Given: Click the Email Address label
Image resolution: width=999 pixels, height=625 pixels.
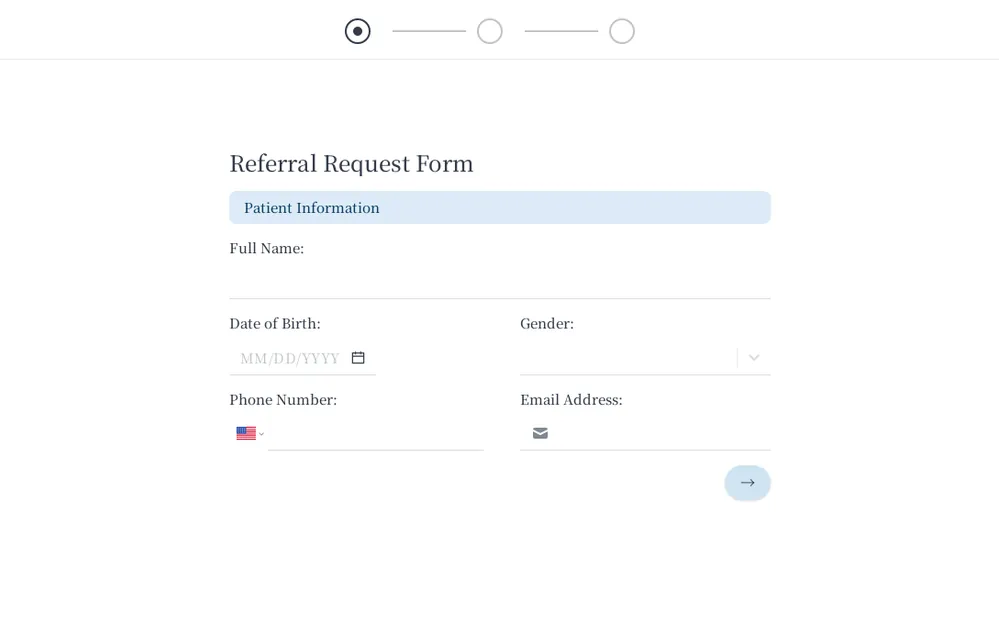Looking at the screenshot, I should tap(571, 400).
